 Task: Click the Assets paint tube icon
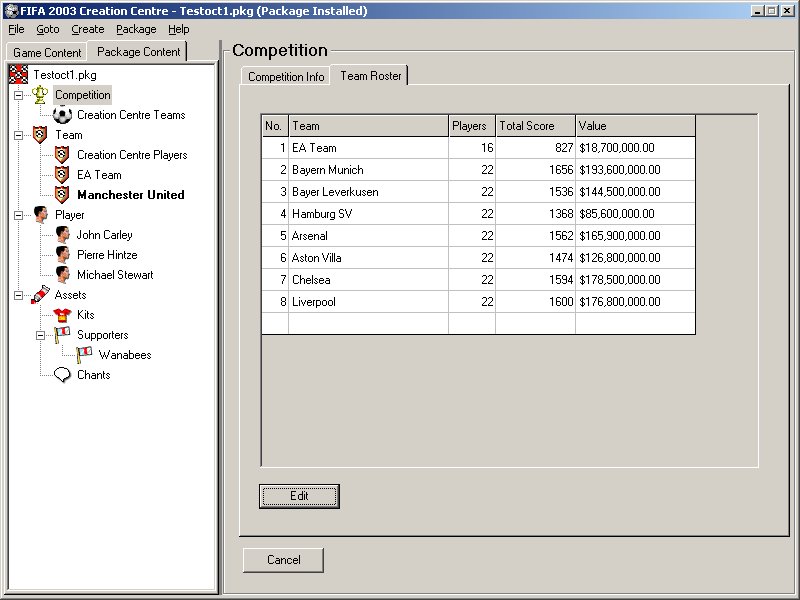40,294
